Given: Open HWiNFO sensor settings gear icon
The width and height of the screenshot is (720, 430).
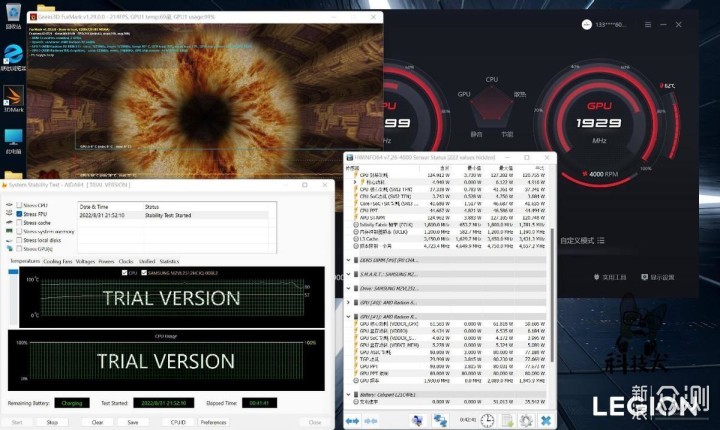Looking at the screenshot, I should (526, 420).
